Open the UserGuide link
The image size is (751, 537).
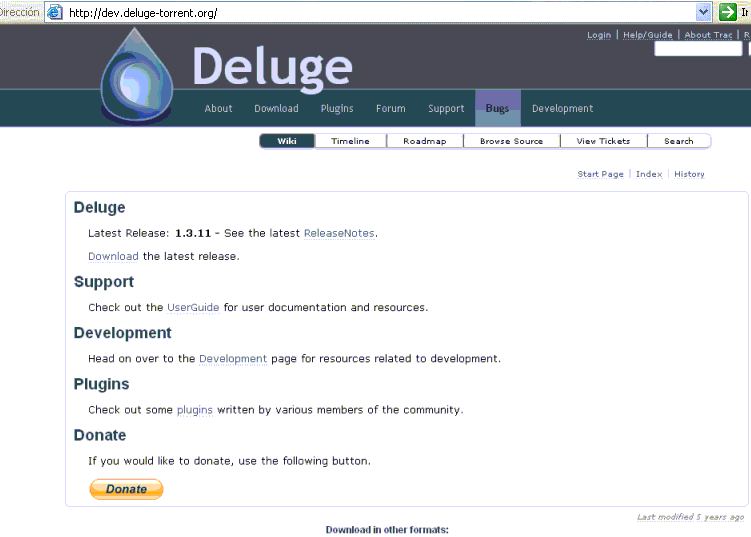click(193, 308)
